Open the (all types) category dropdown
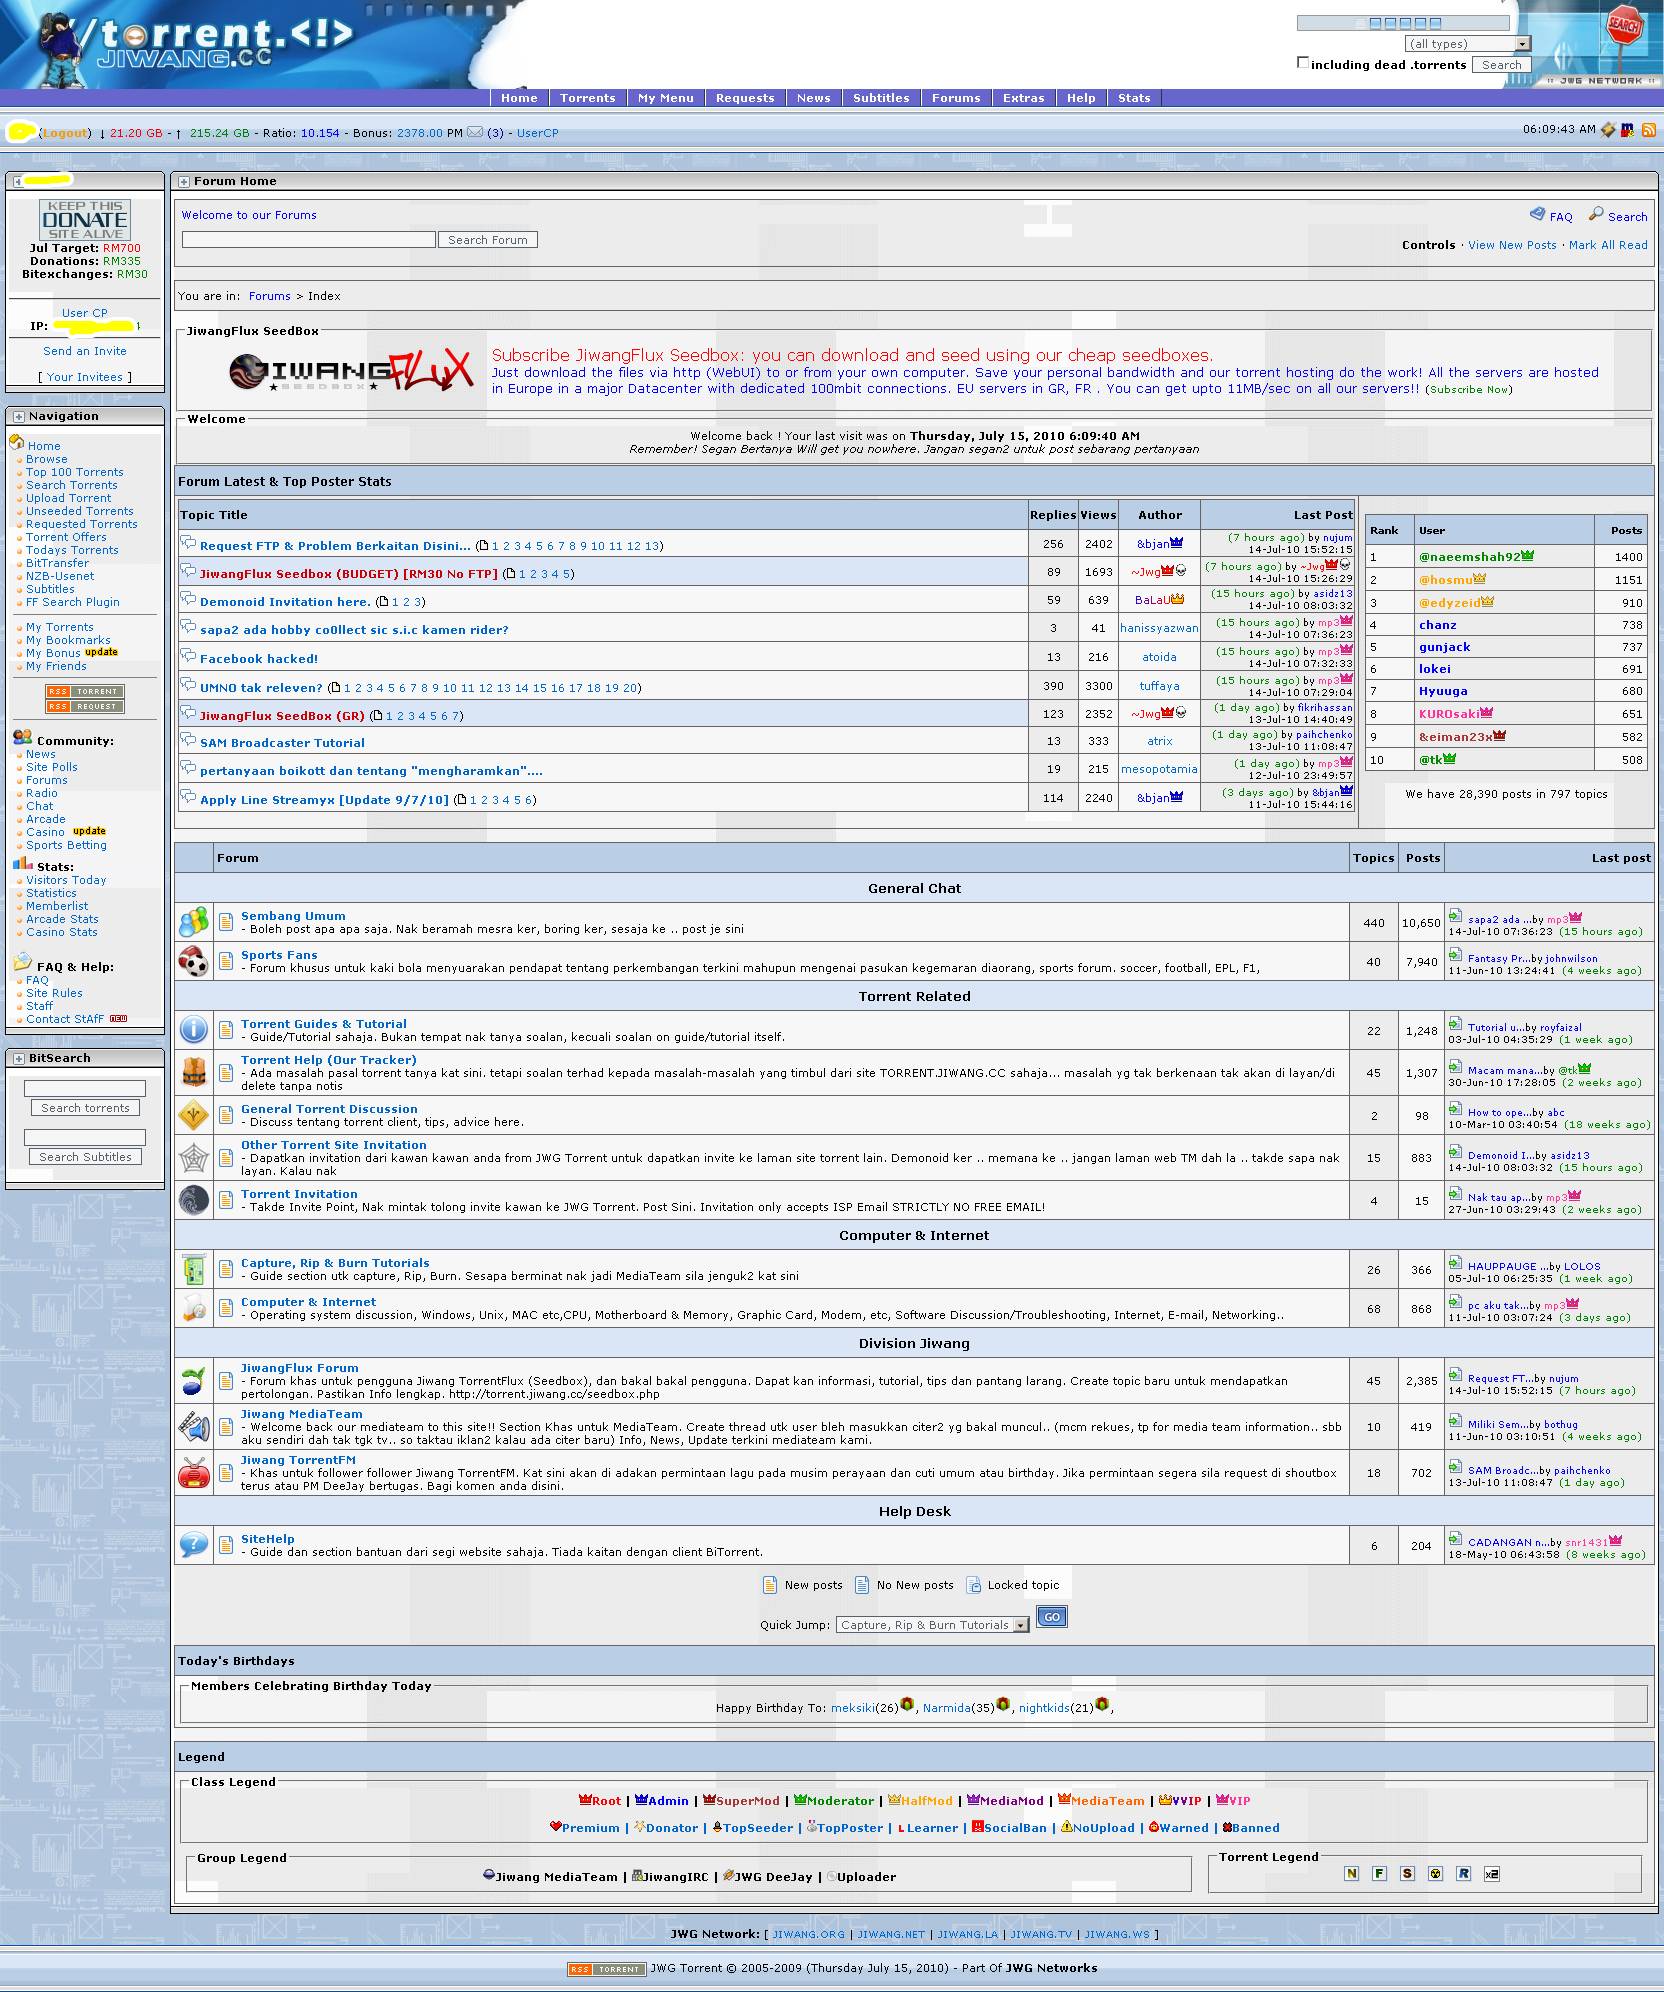 (1467, 44)
